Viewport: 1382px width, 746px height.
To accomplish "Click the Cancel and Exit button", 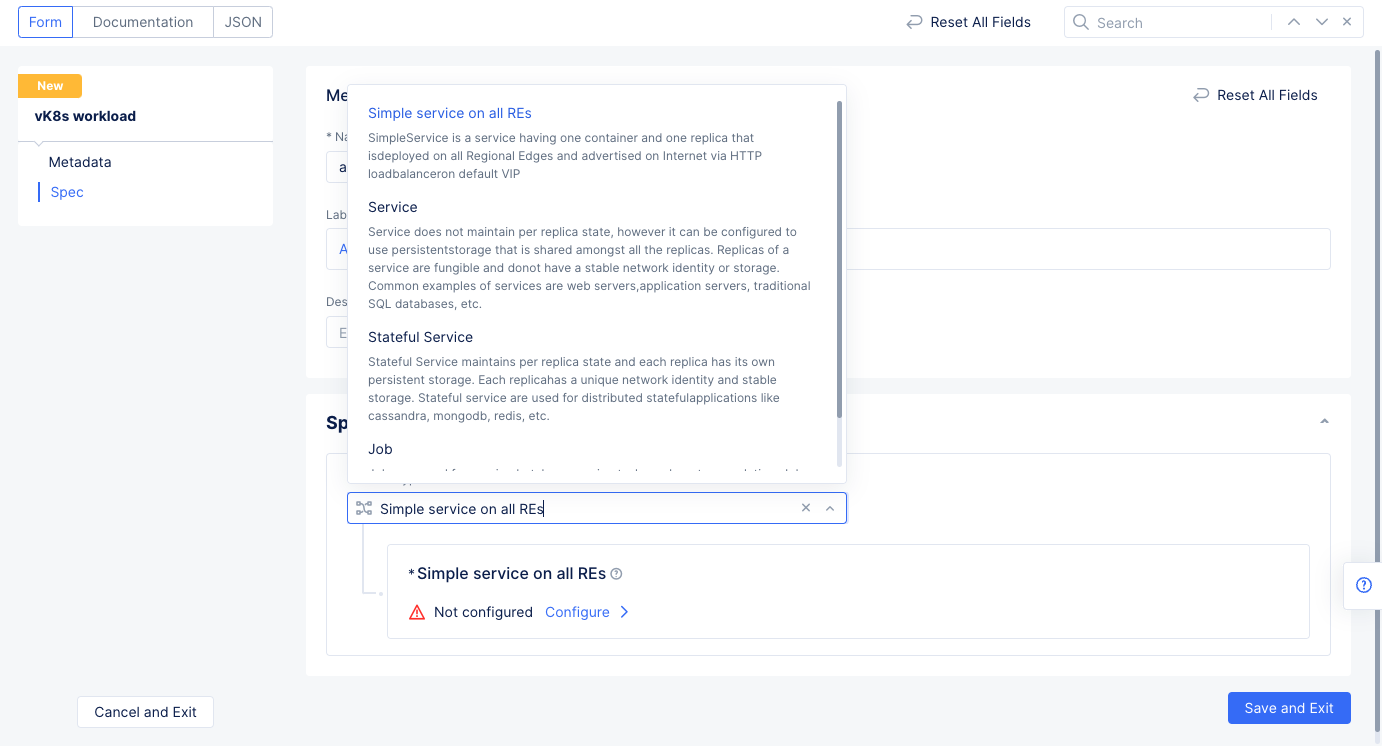I will pos(145,711).
